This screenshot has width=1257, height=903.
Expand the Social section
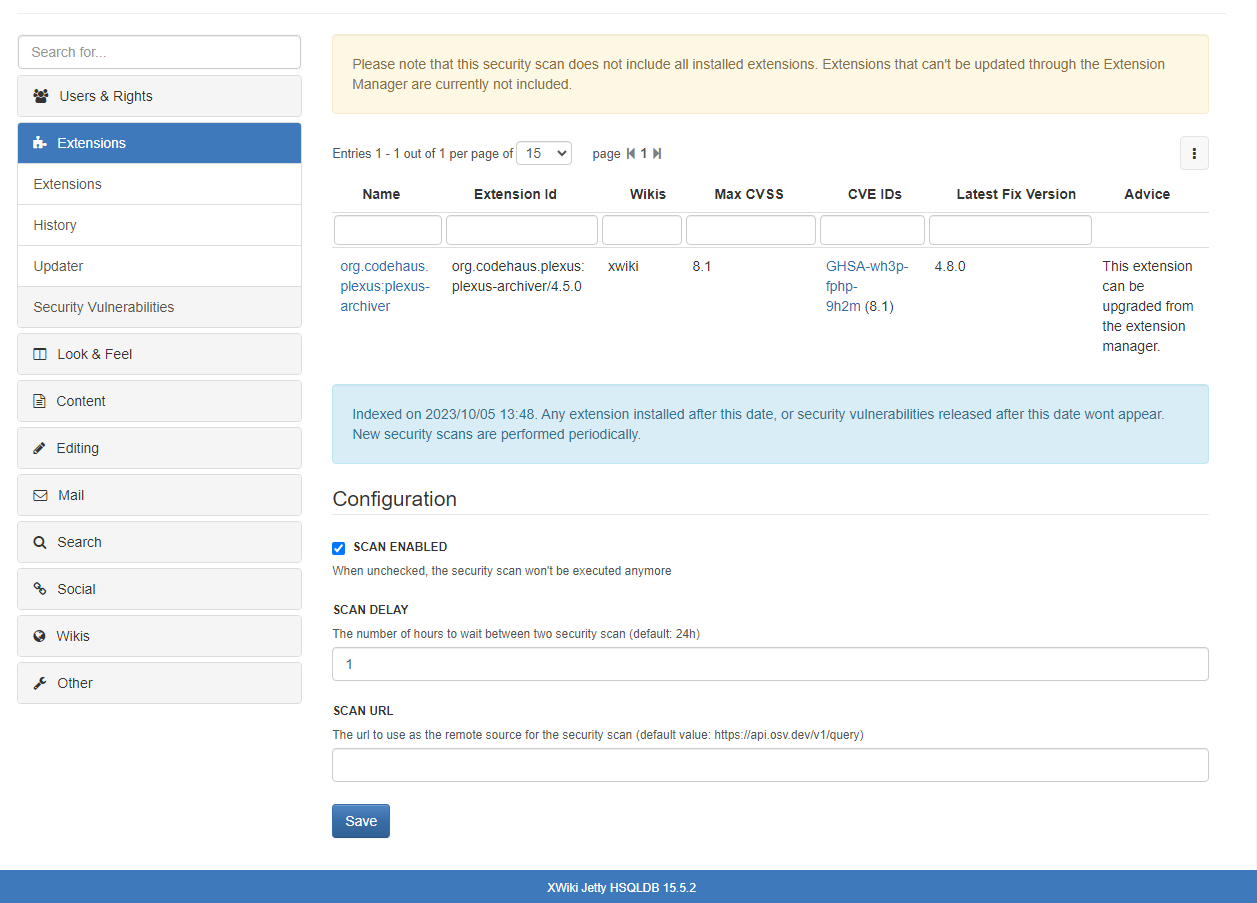click(x=159, y=589)
